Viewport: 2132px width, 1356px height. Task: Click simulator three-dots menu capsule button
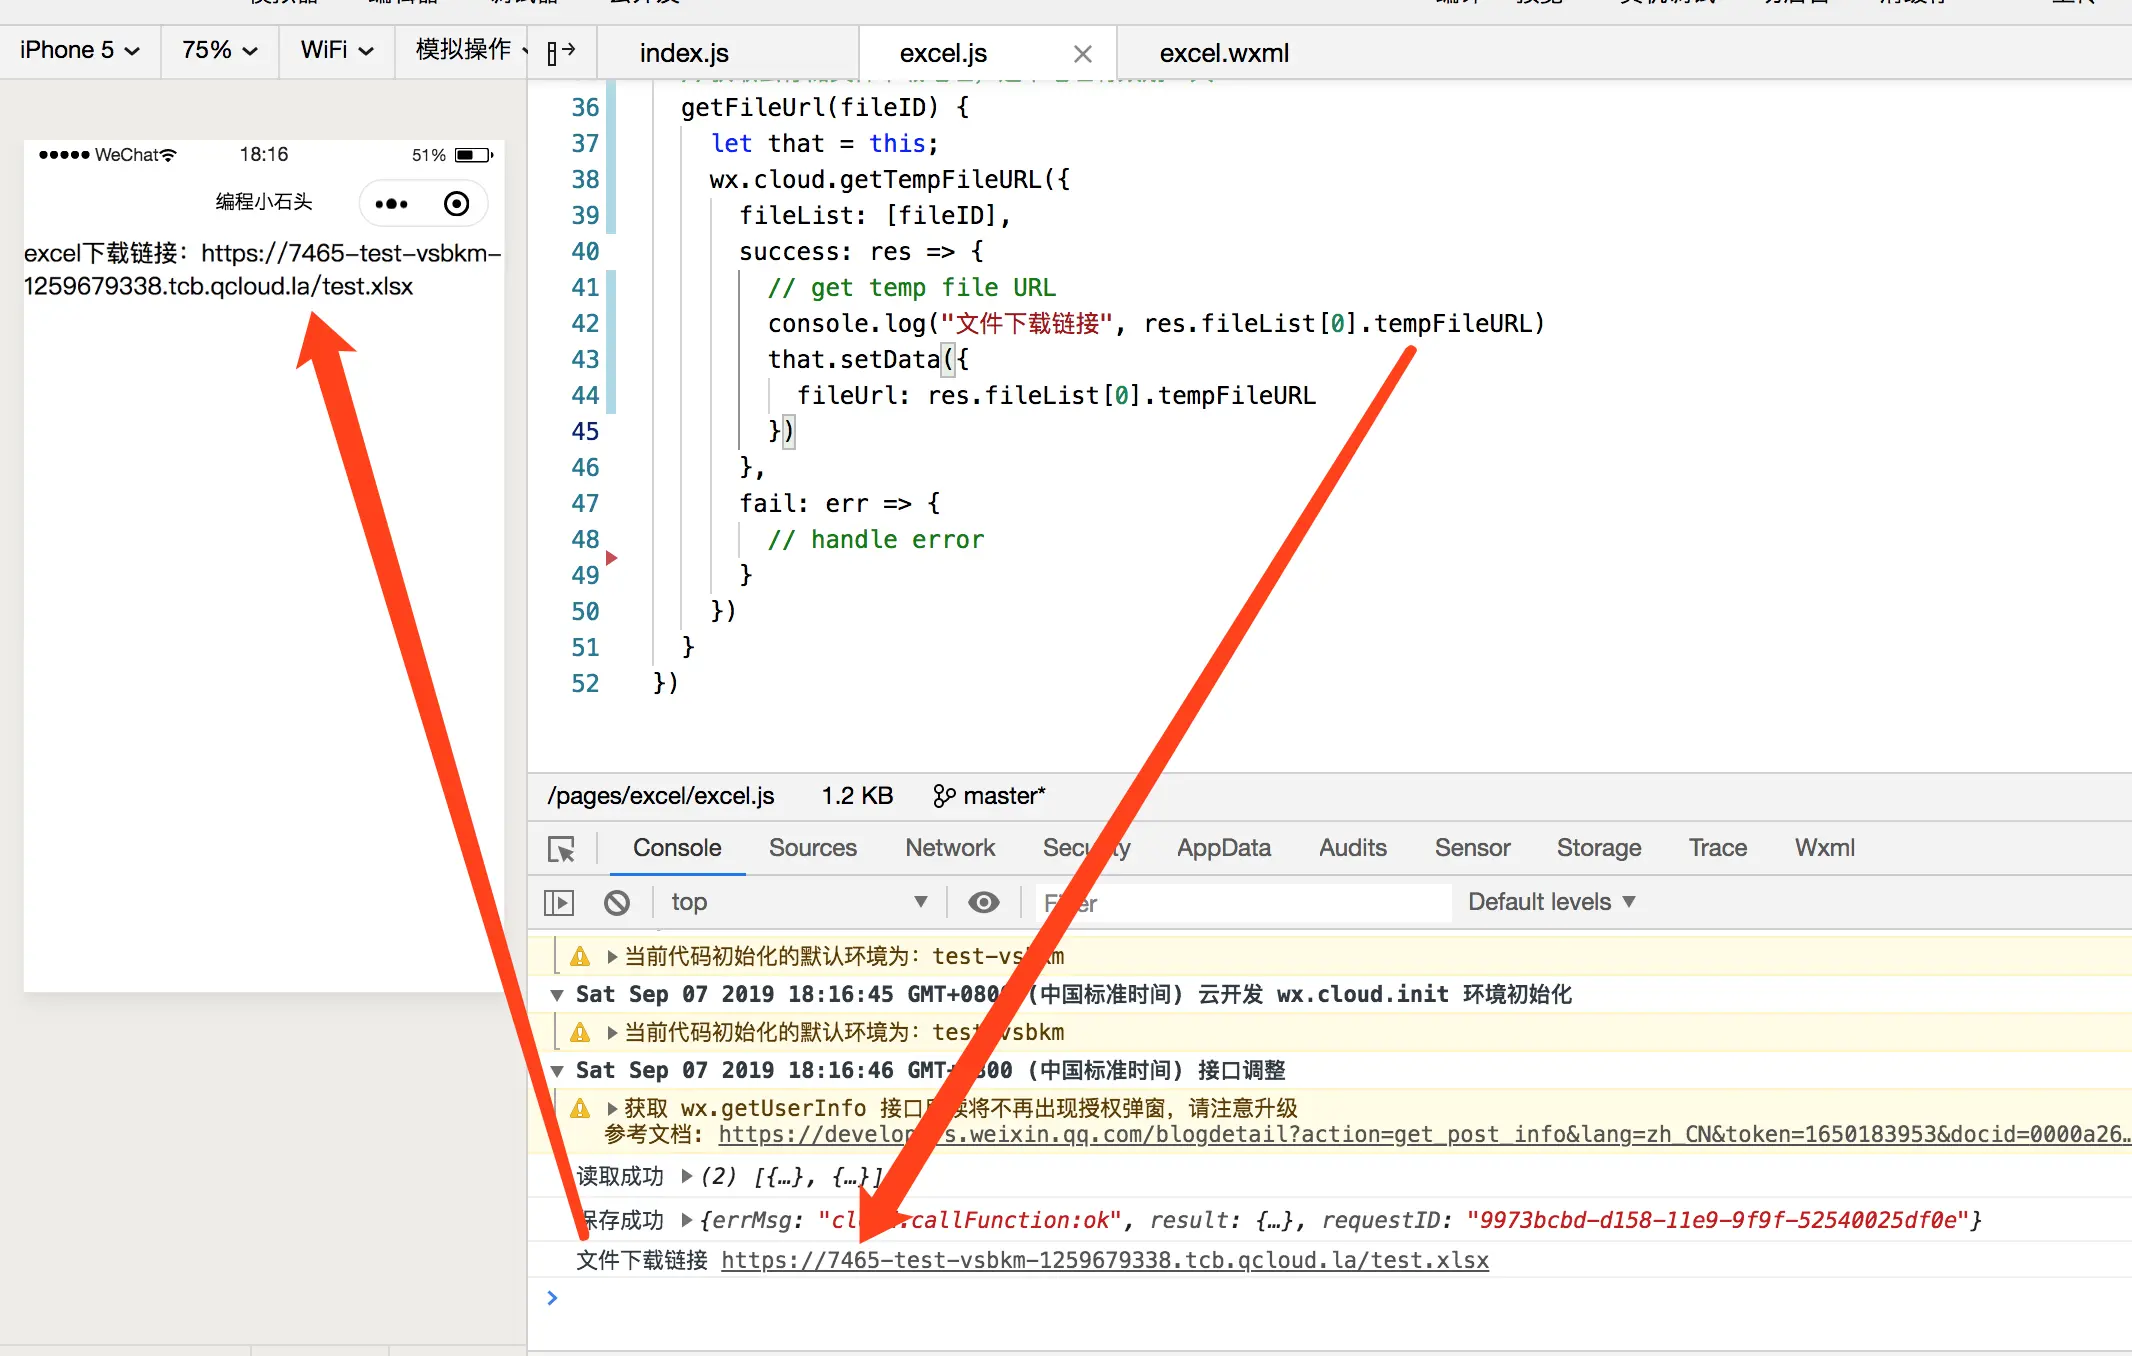(x=391, y=204)
